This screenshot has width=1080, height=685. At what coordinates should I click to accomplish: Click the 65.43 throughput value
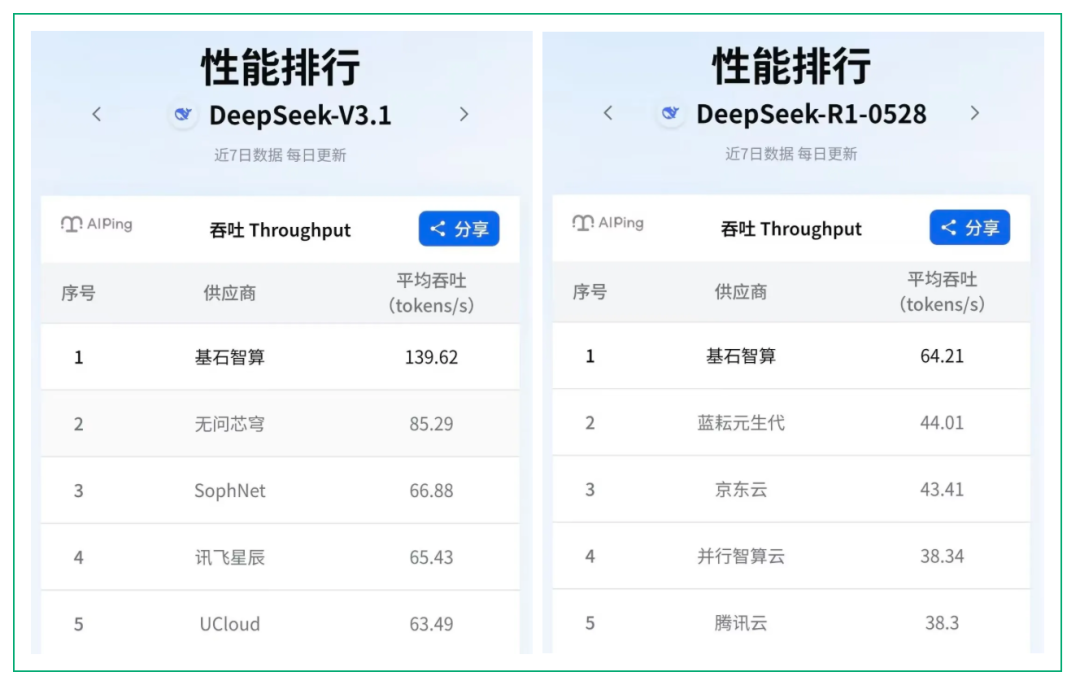coord(431,558)
